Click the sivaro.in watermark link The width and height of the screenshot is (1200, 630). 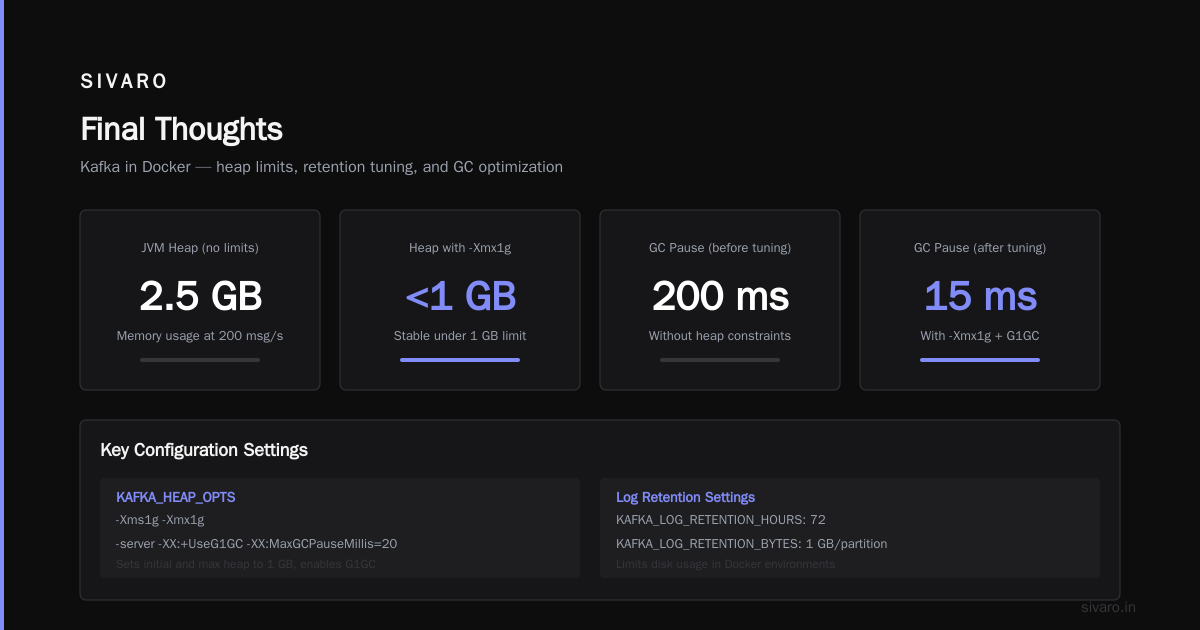pos(1108,607)
